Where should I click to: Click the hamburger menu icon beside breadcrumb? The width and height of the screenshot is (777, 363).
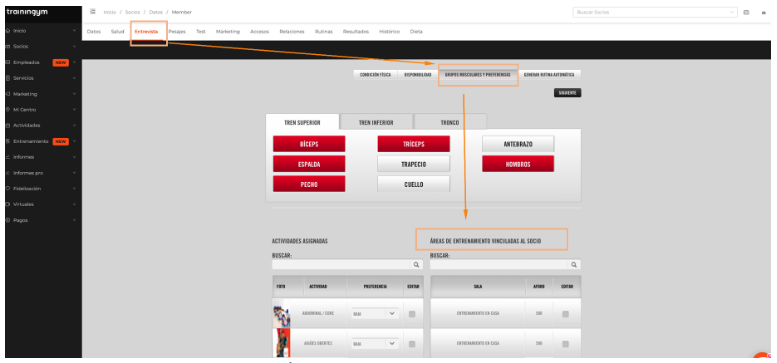click(x=93, y=12)
